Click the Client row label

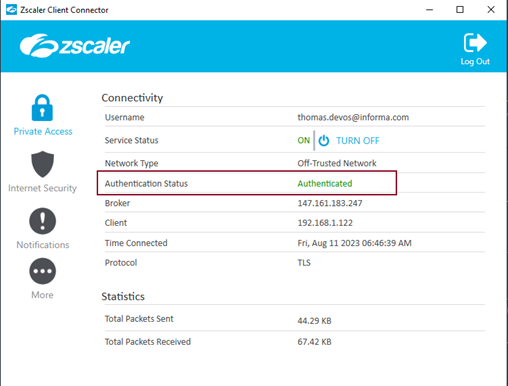tap(116, 223)
